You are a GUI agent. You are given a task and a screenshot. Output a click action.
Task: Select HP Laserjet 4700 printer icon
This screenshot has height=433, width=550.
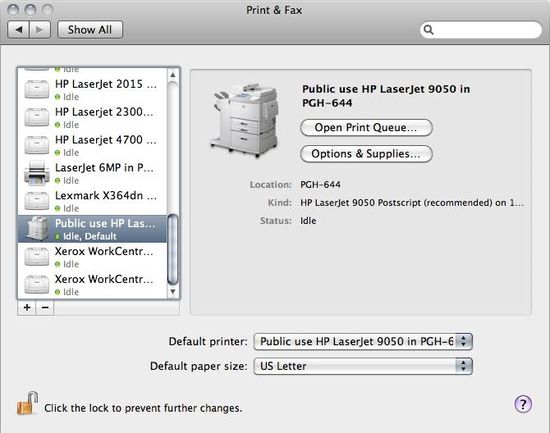36,145
